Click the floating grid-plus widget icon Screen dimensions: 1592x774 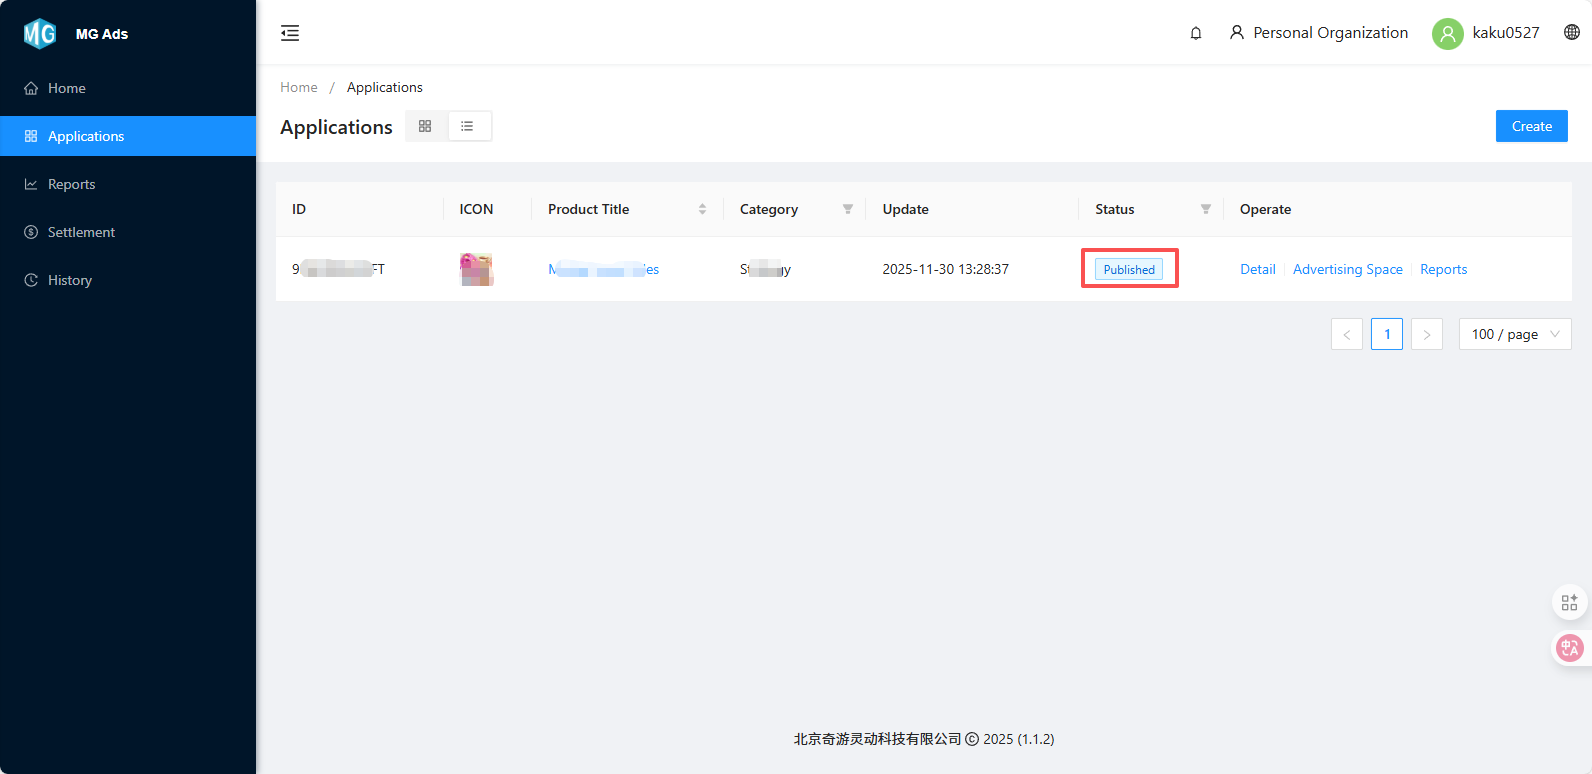1569,602
